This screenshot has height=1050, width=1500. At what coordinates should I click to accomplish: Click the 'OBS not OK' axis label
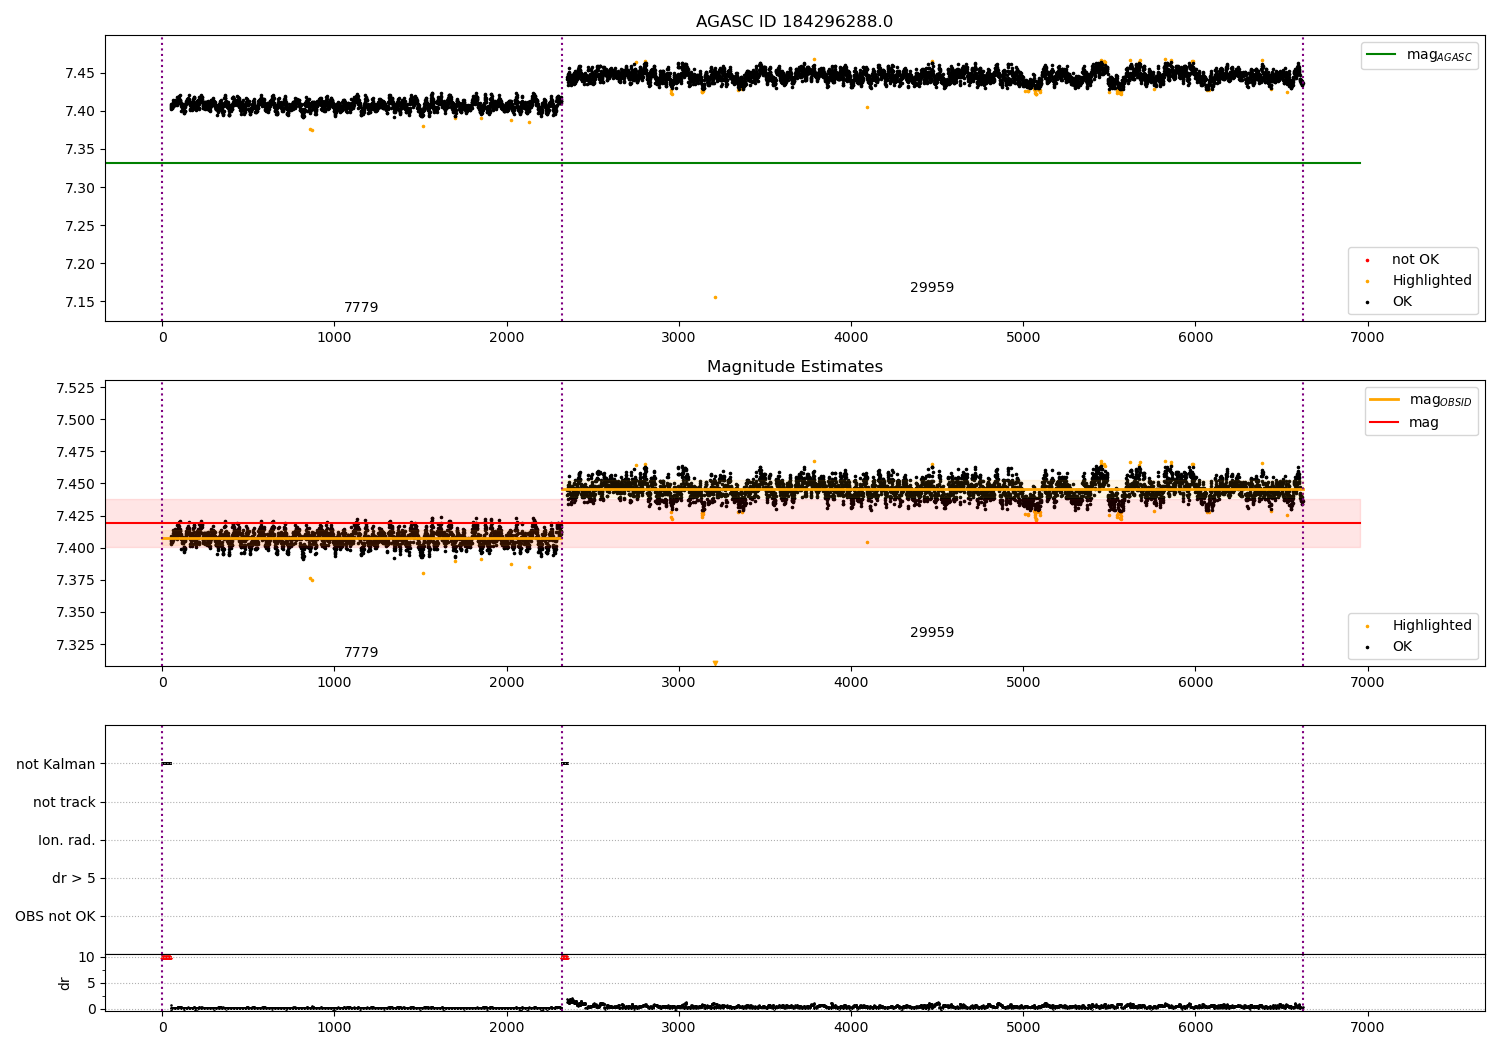[x=56, y=916]
